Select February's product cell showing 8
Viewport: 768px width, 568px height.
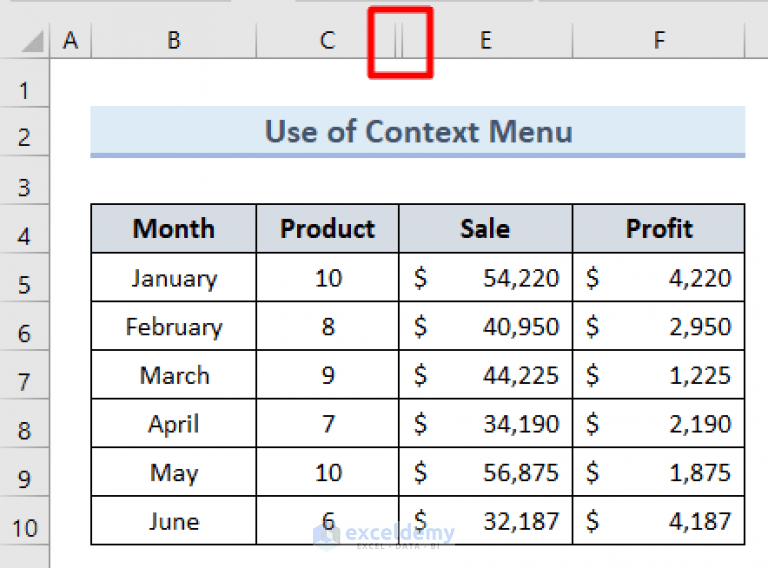coord(327,326)
